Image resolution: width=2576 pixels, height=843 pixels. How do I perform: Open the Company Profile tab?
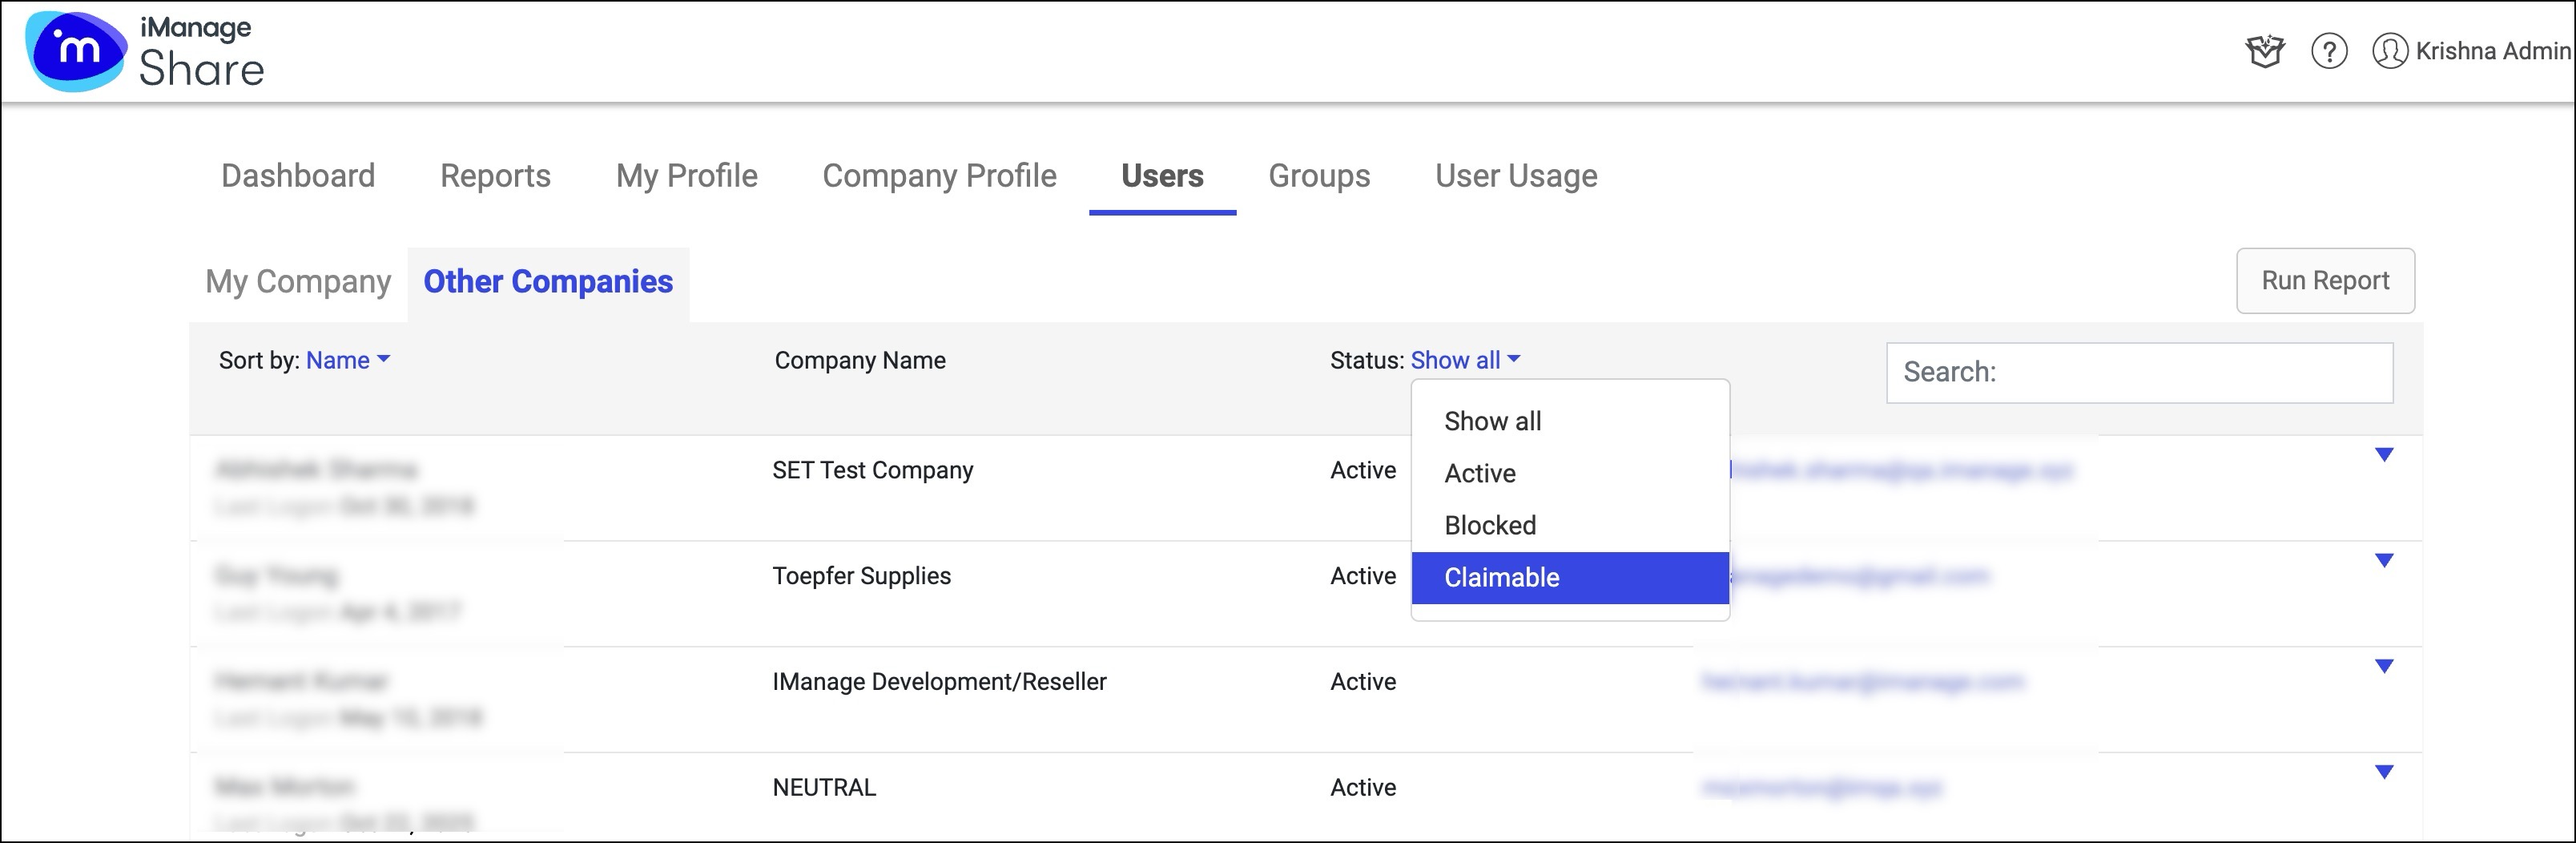(939, 176)
